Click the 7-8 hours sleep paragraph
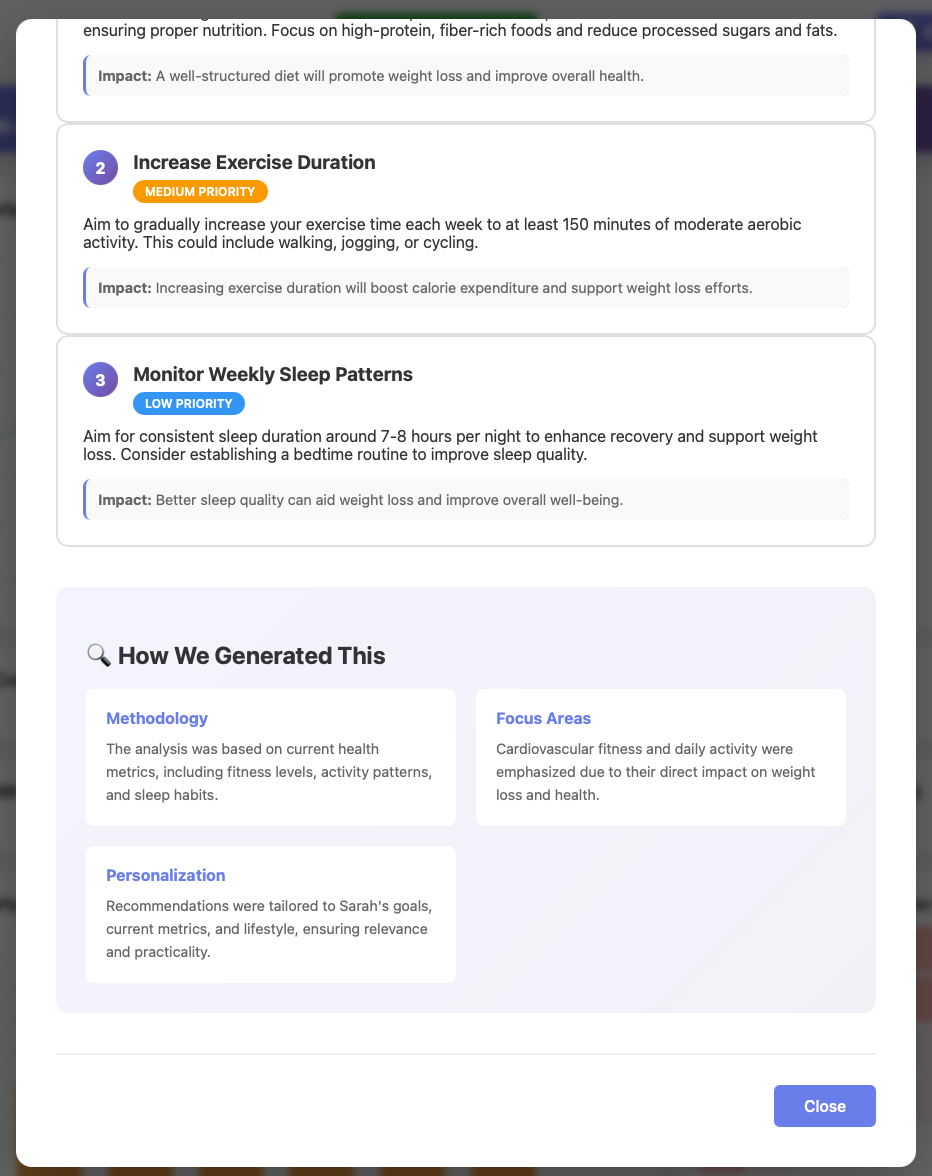 [450, 446]
